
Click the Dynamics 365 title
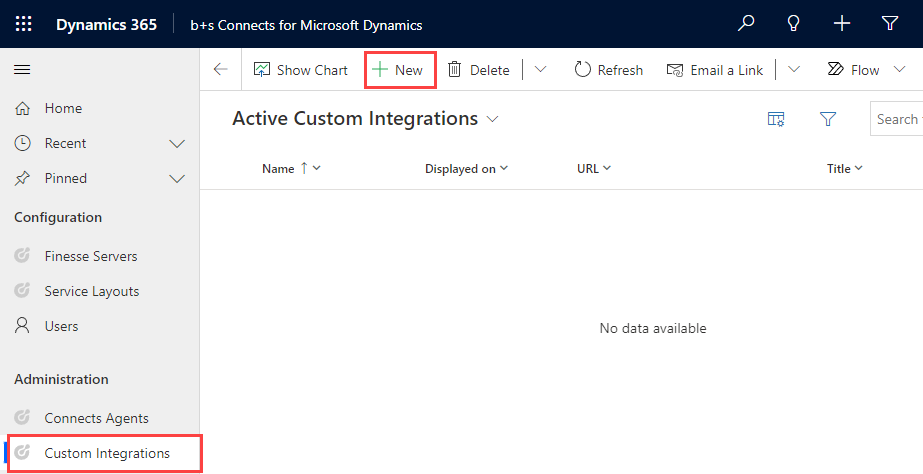pos(107,25)
